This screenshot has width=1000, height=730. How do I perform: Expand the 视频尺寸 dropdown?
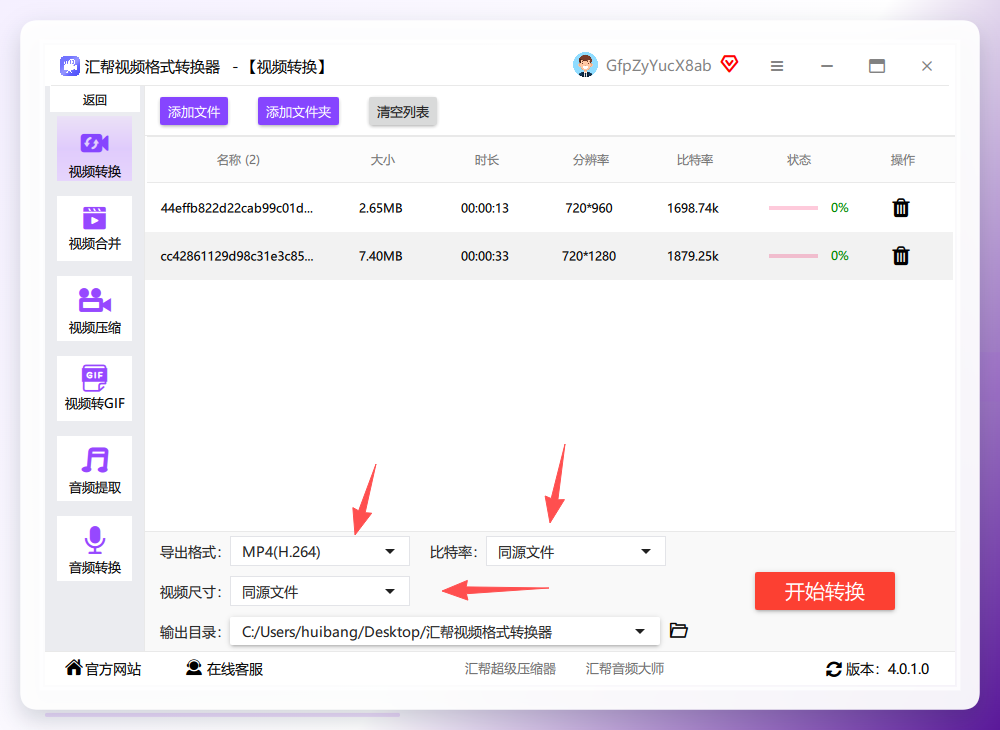pos(320,592)
